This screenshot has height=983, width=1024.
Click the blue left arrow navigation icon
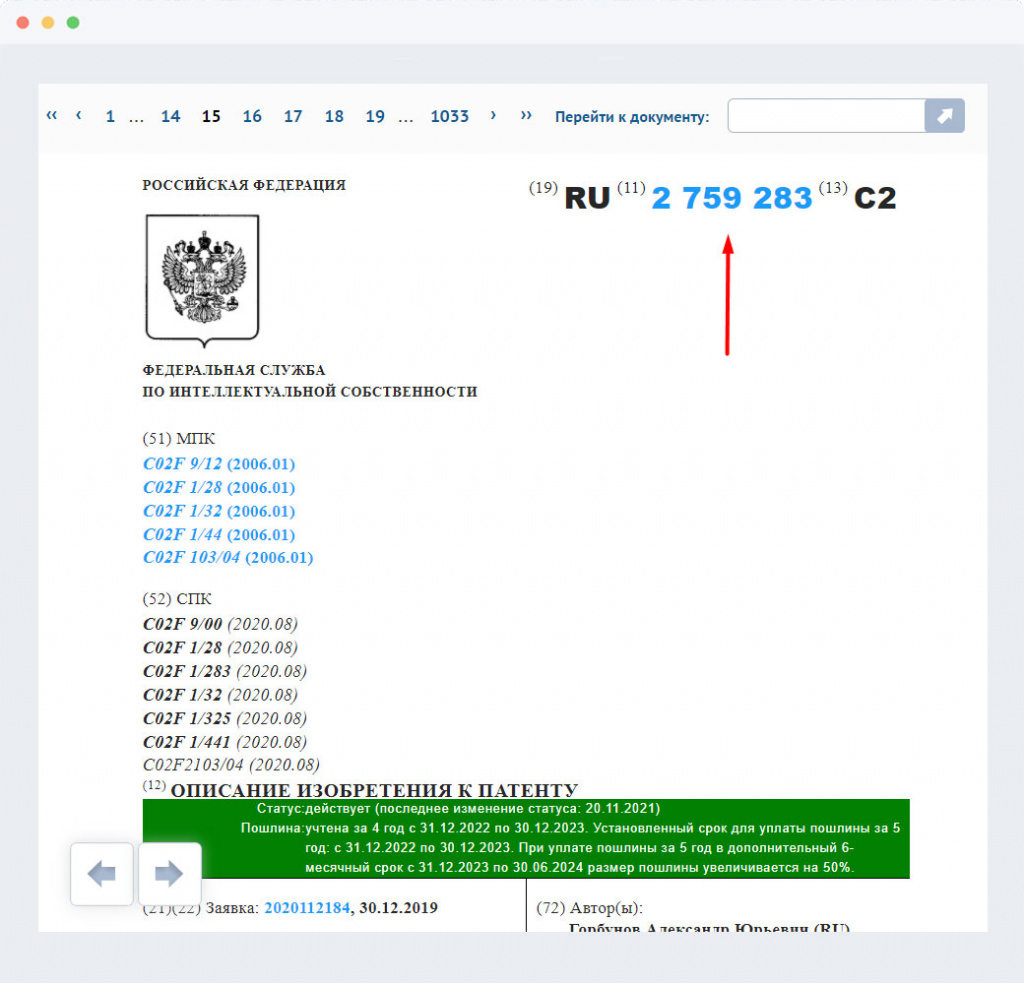click(x=100, y=873)
